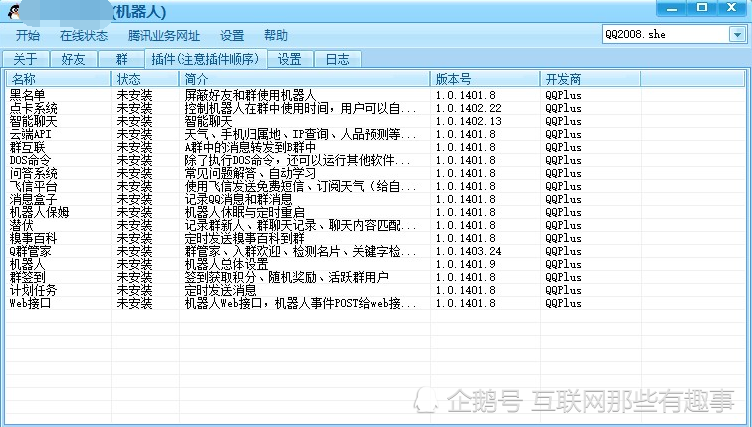Viewport: 752px width, 427px height.
Task: Click the QQ penguin icon in title bar
Action: 14,12
